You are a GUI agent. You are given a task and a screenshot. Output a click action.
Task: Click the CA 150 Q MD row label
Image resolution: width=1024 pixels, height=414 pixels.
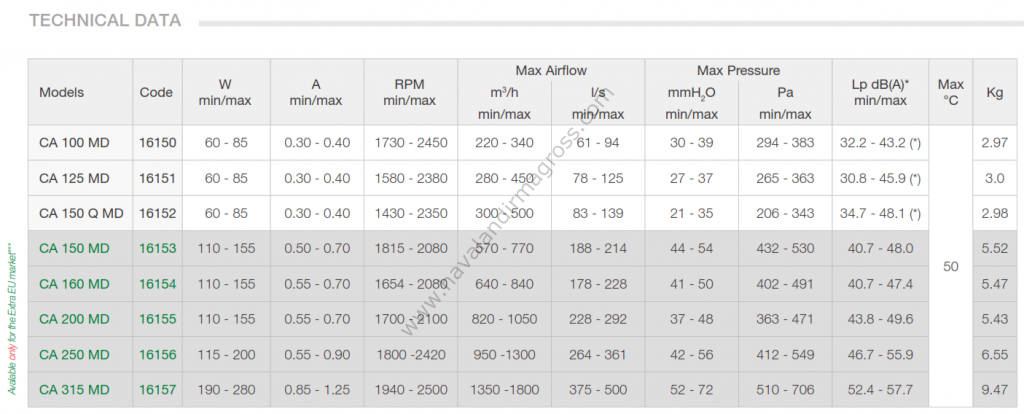(x=81, y=213)
